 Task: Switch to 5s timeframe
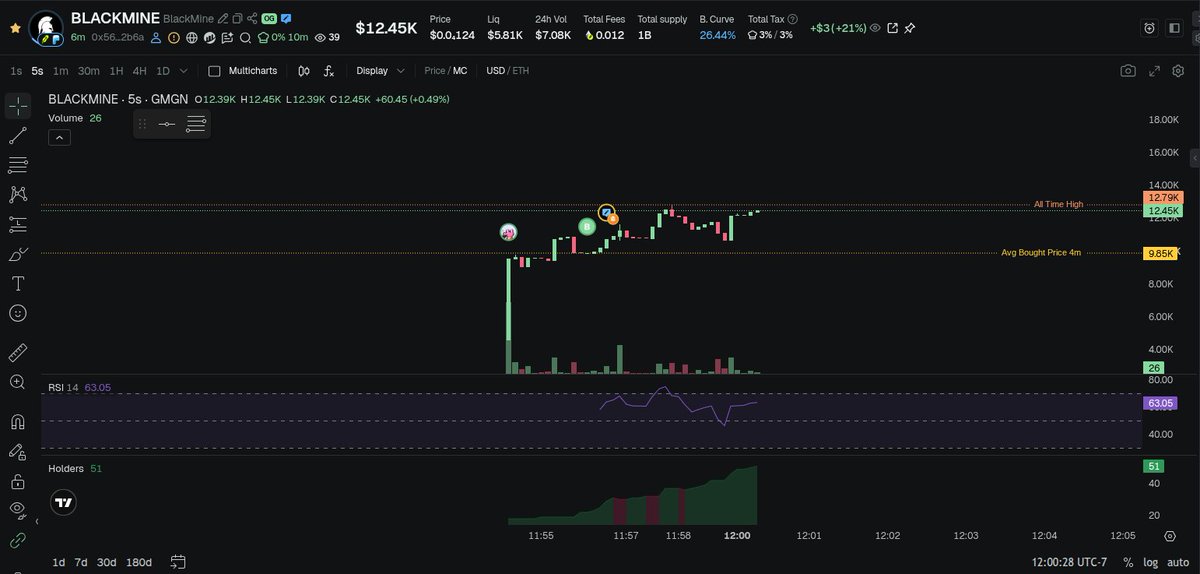click(x=37, y=71)
